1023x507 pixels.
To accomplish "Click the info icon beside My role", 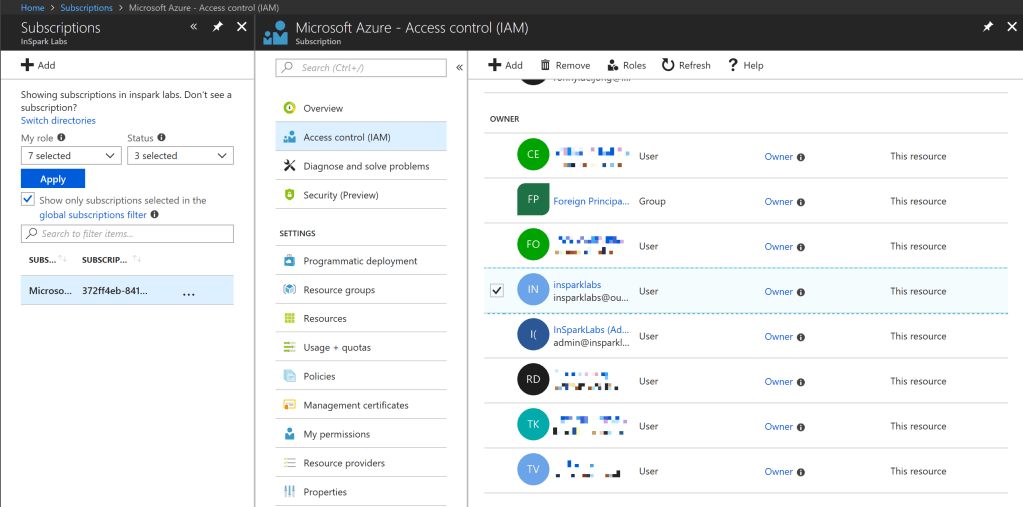I will pos(62,138).
